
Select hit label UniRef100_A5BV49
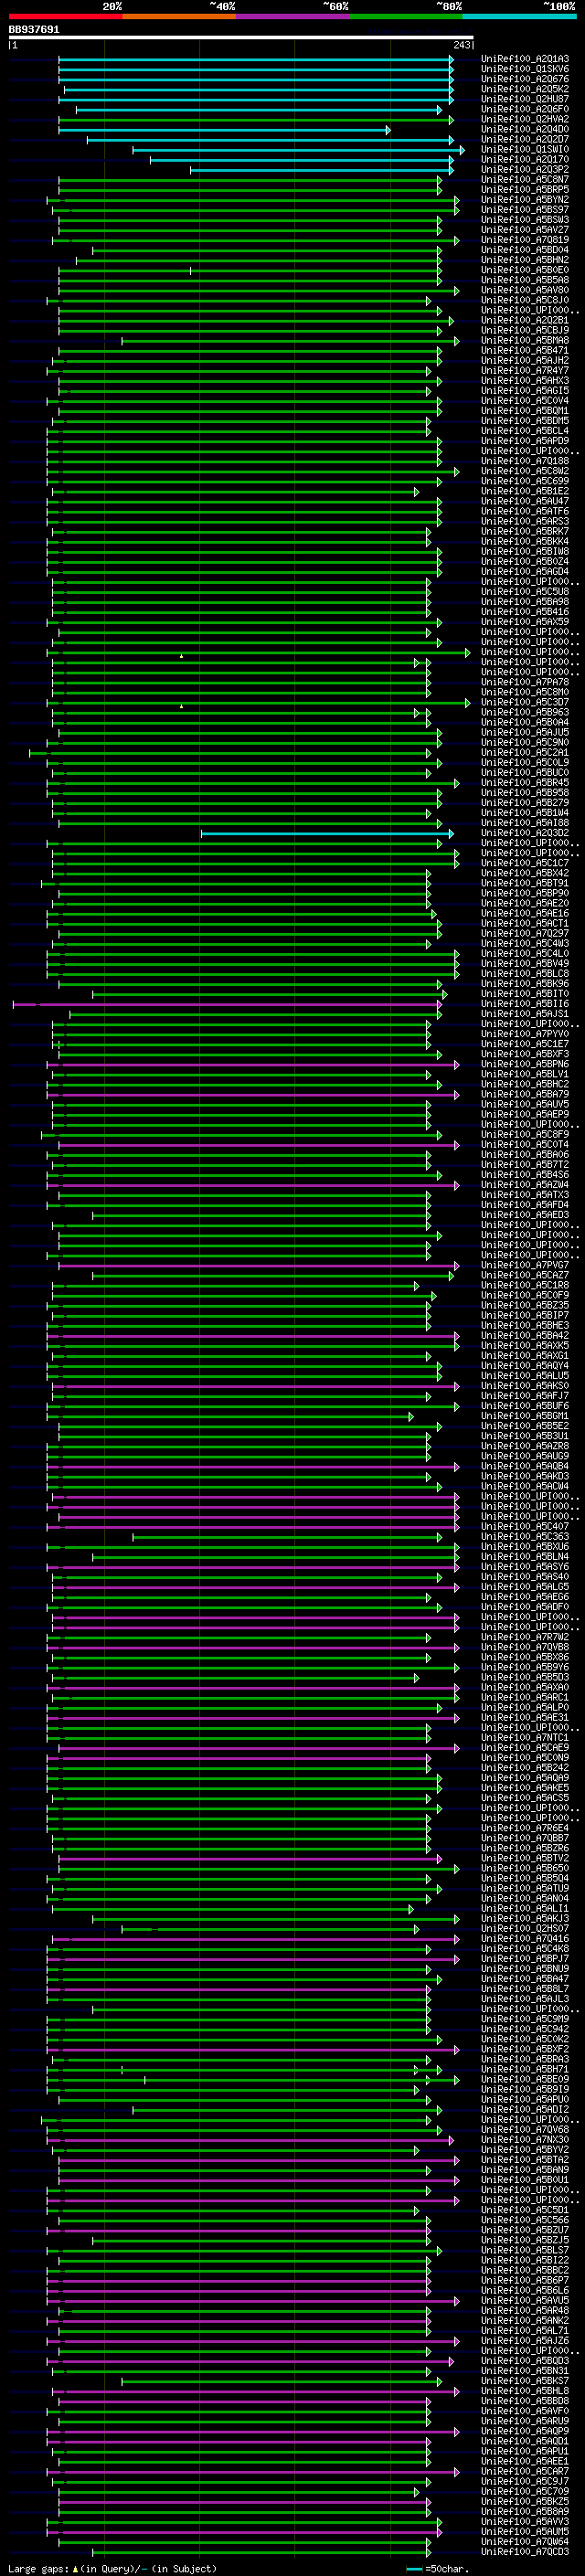[525, 964]
